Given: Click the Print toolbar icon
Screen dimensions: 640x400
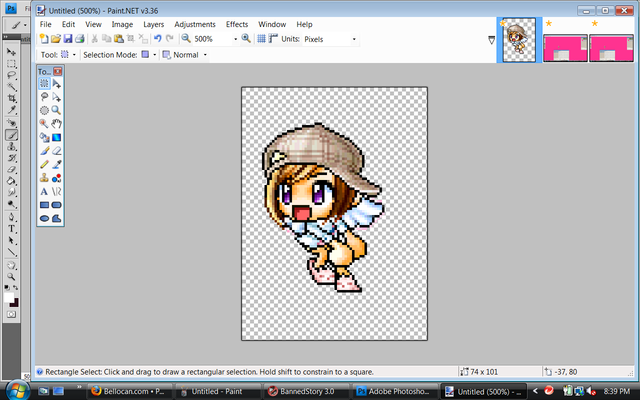Looking at the screenshot, I should 80,39.
